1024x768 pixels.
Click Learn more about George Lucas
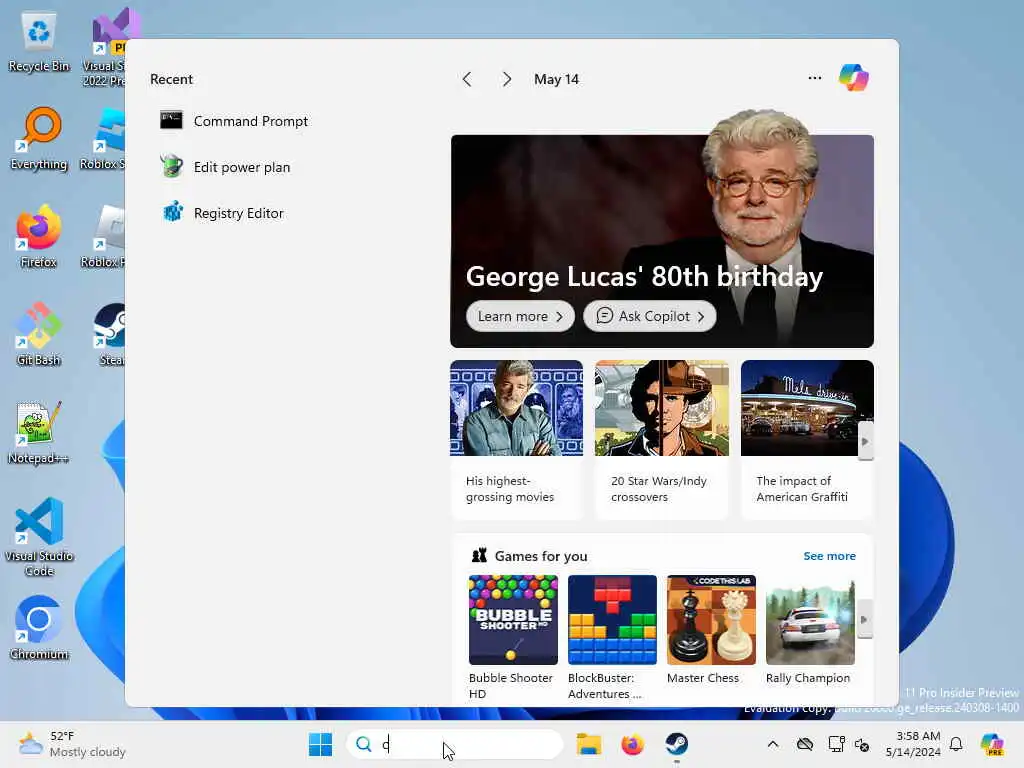tap(520, 316)
